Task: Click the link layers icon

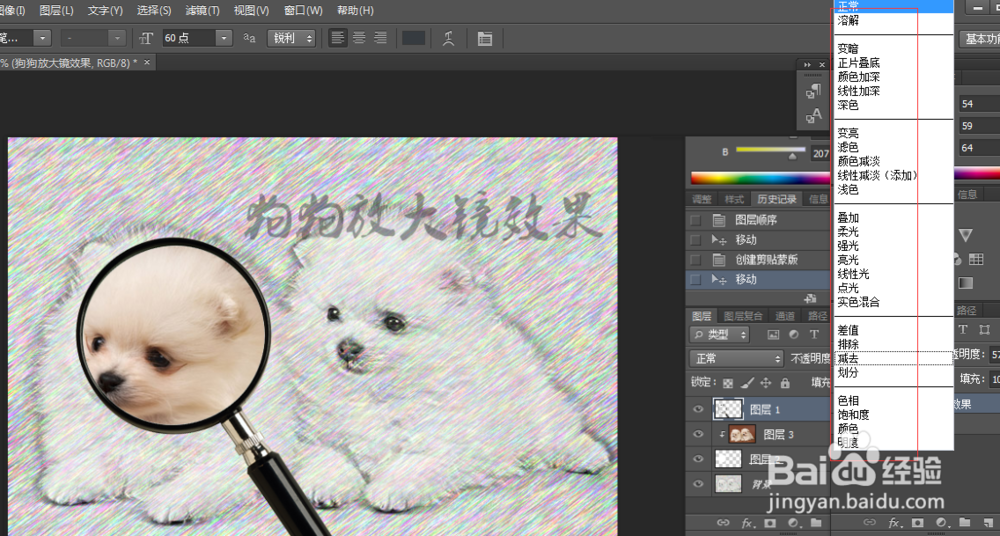Action: pos(723,523)
